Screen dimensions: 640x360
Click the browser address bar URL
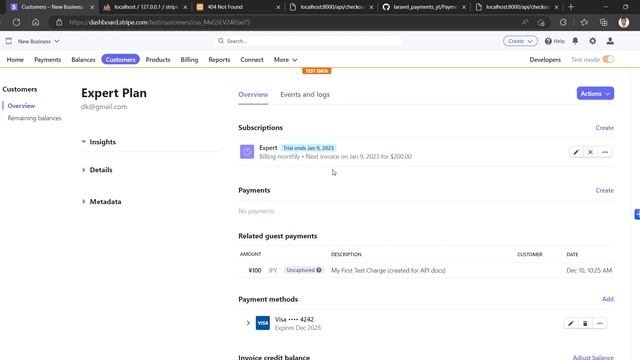point(160,22)
